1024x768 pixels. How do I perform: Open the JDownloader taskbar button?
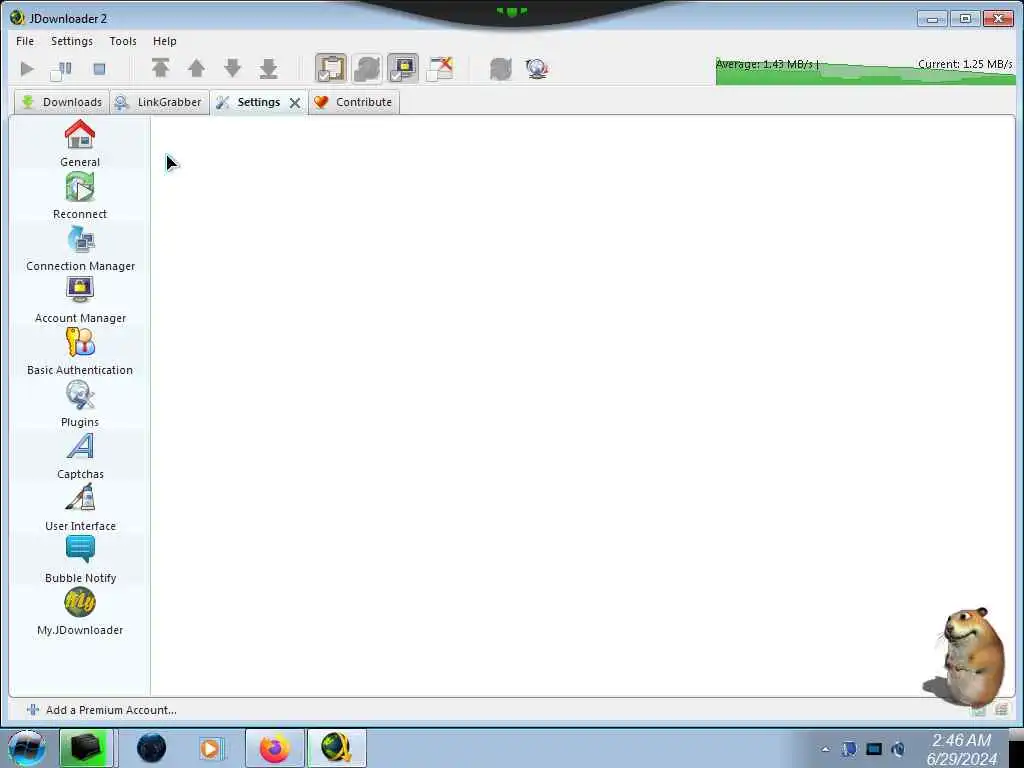coord(336,748)
